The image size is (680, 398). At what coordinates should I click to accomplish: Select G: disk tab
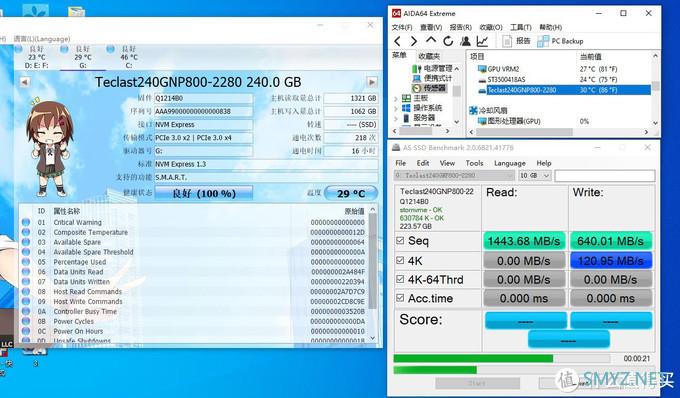pyautogui.click(x=82, y=57)
